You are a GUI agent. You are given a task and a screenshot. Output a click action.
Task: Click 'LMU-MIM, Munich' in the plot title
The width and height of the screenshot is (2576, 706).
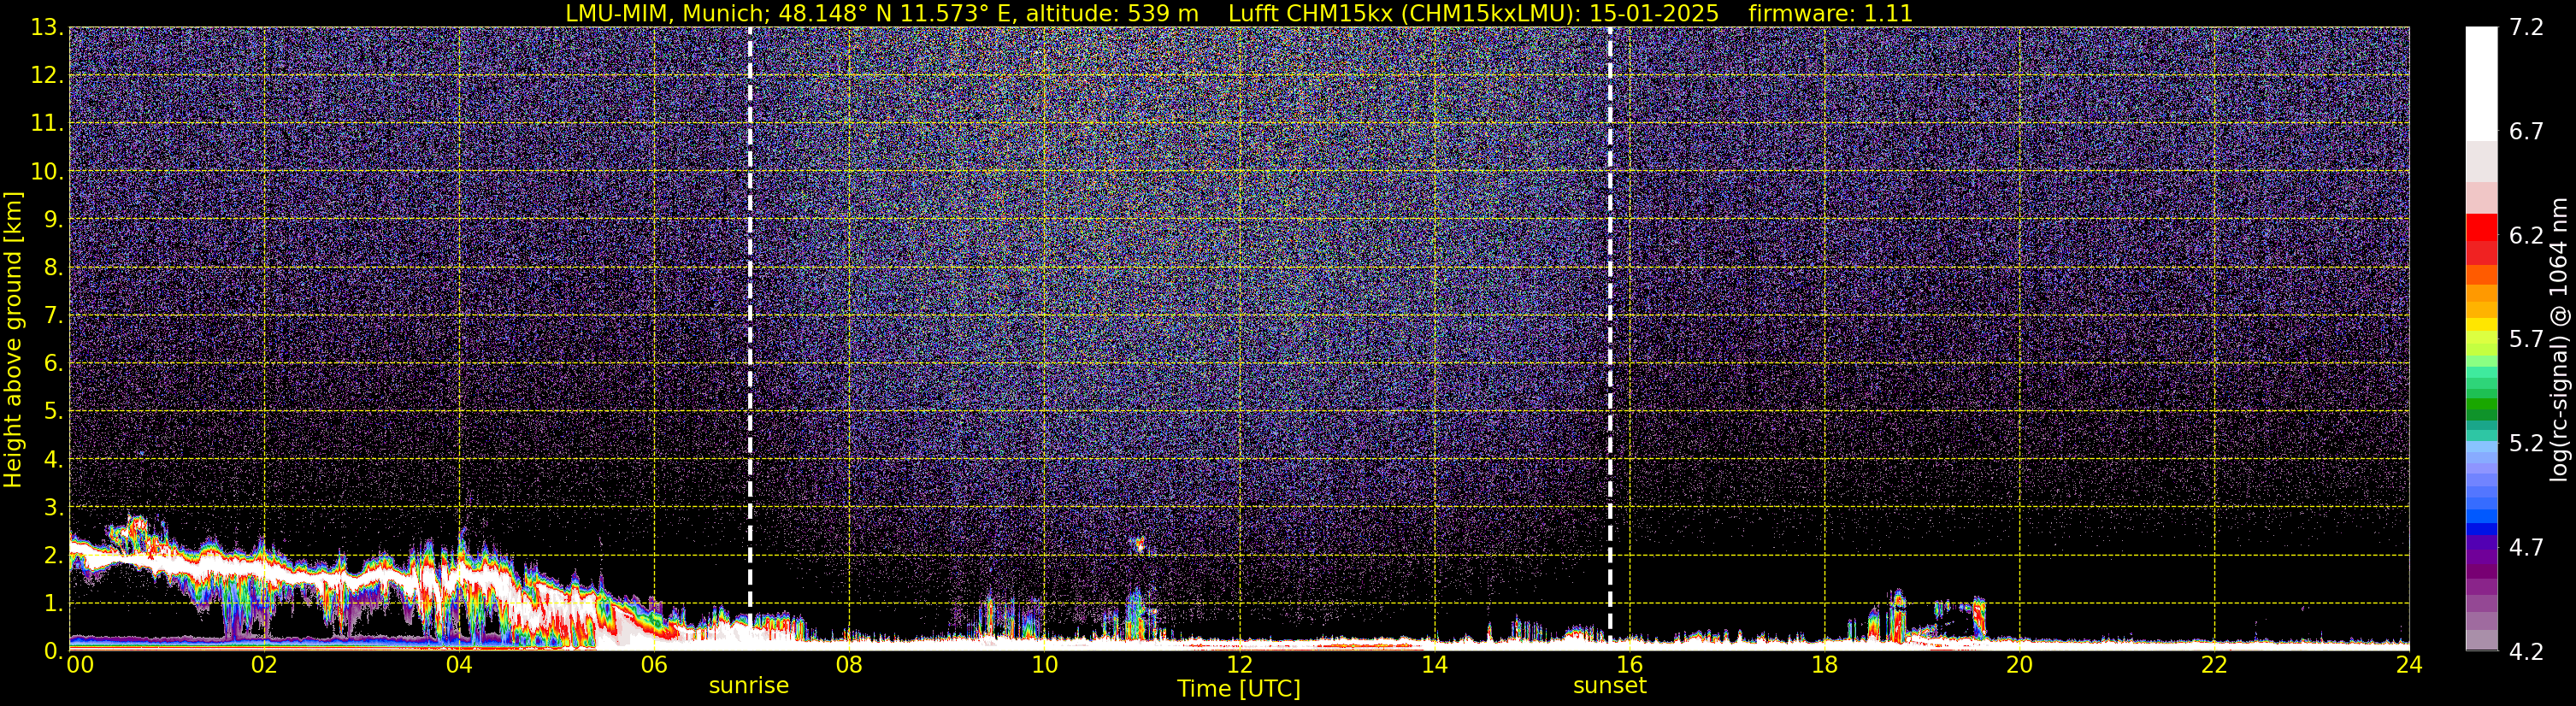click(x=666, y=13)
